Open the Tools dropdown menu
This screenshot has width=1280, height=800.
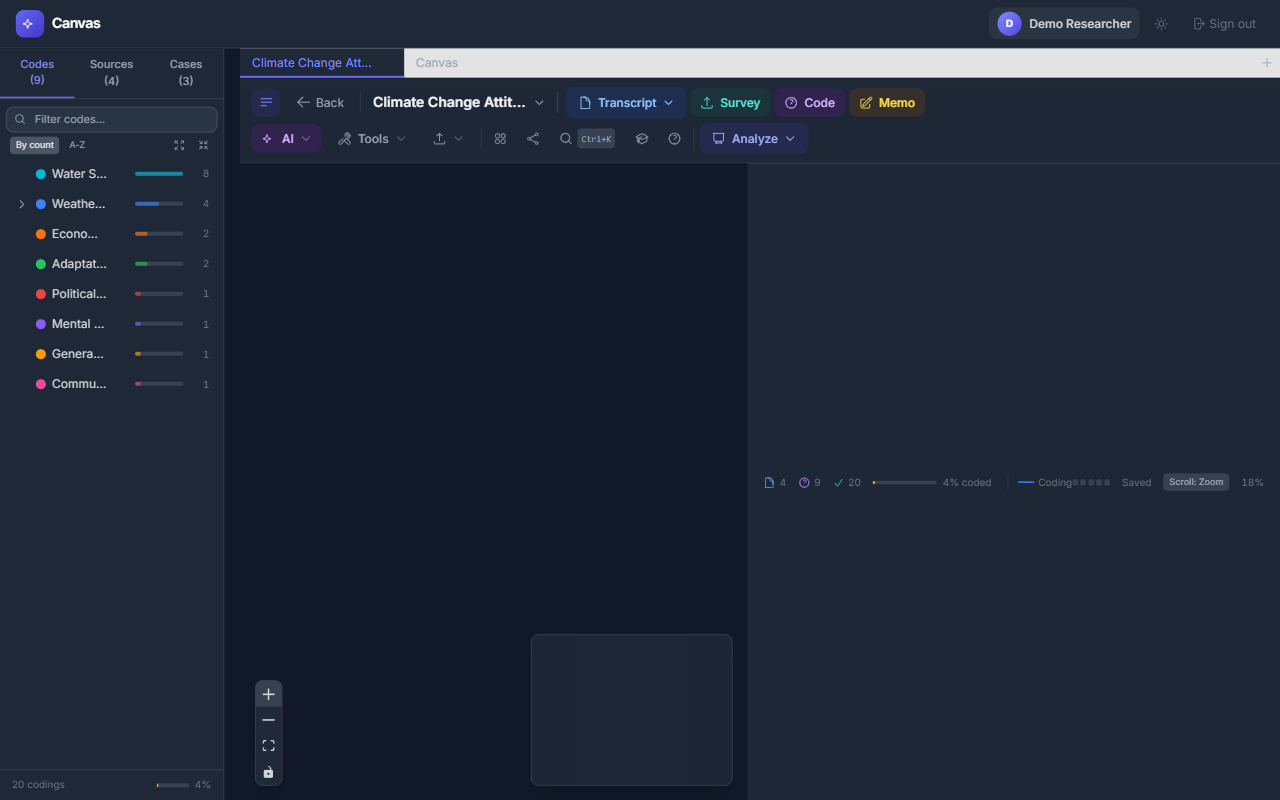pos(372,139)
